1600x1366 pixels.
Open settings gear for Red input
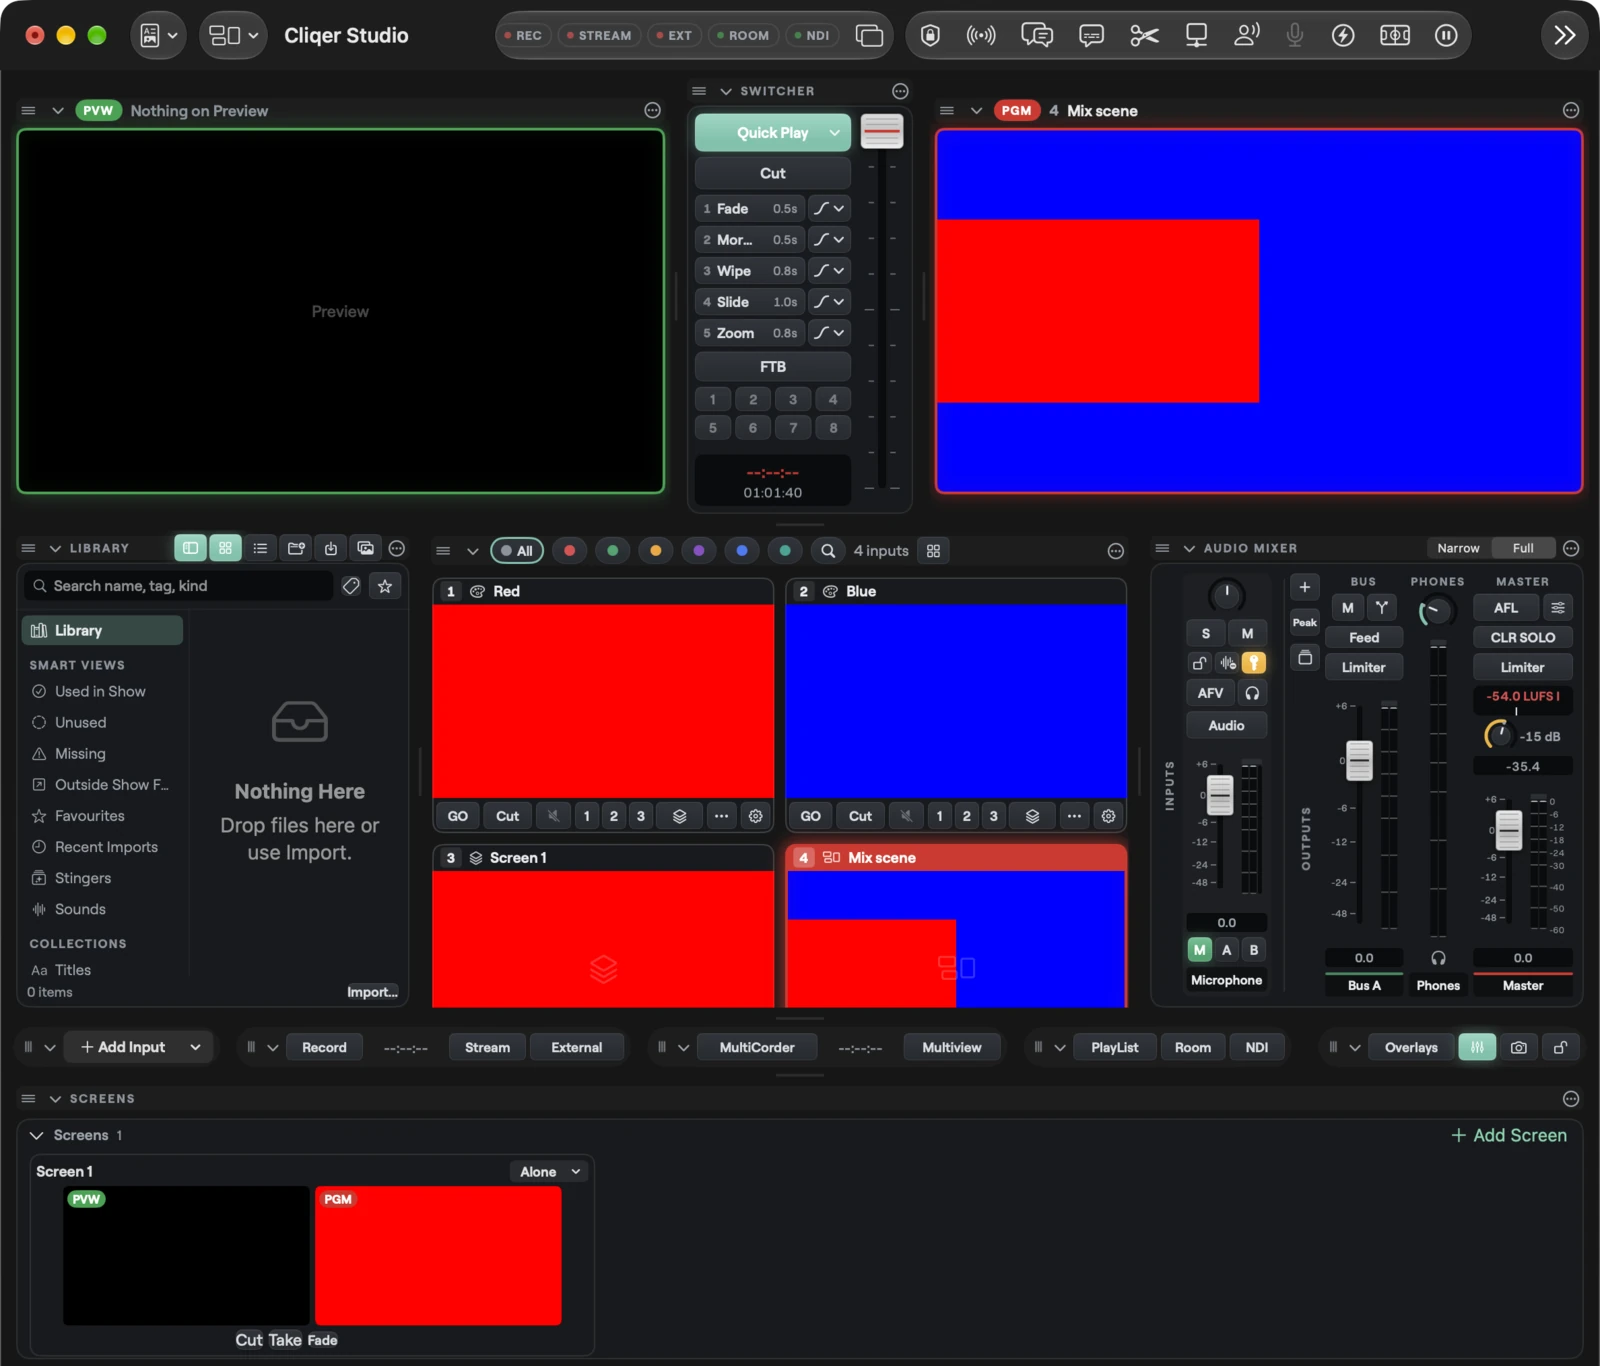756,816
